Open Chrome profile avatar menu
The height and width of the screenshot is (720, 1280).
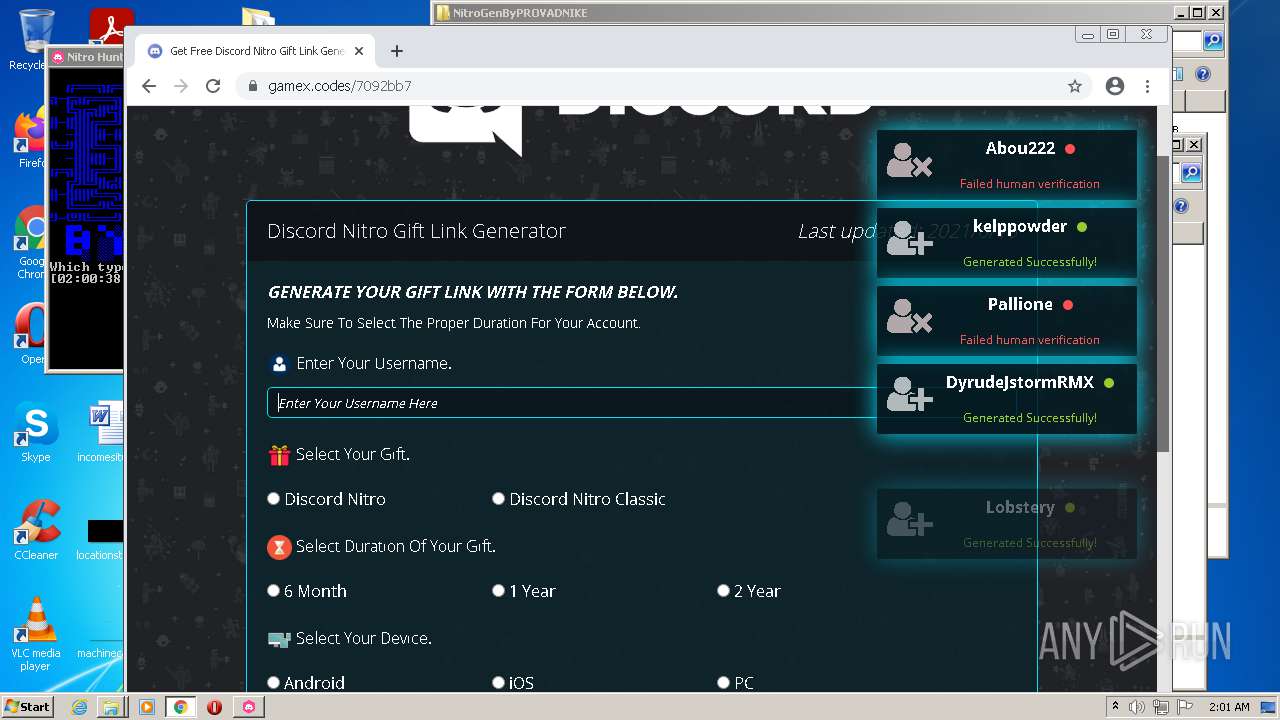click(1115, 86)
